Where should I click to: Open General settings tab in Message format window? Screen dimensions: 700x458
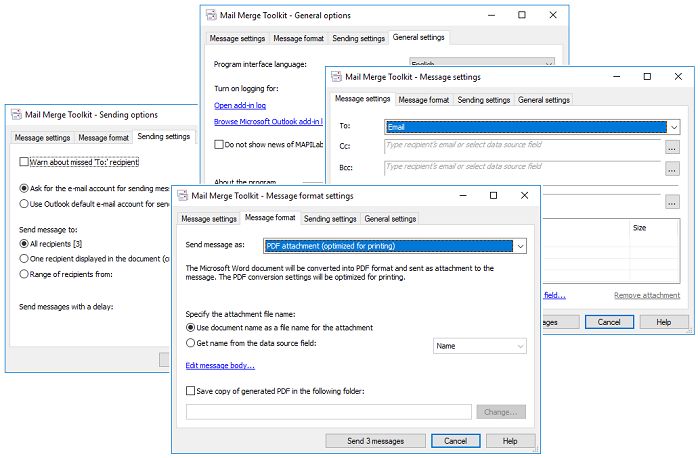click(x=390, y=219)
